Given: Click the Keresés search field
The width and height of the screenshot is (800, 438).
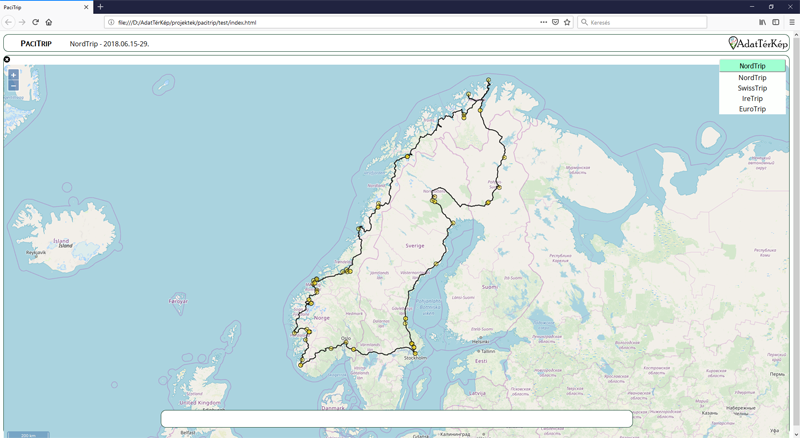Looking at the screenshot, I should (642, 22).
